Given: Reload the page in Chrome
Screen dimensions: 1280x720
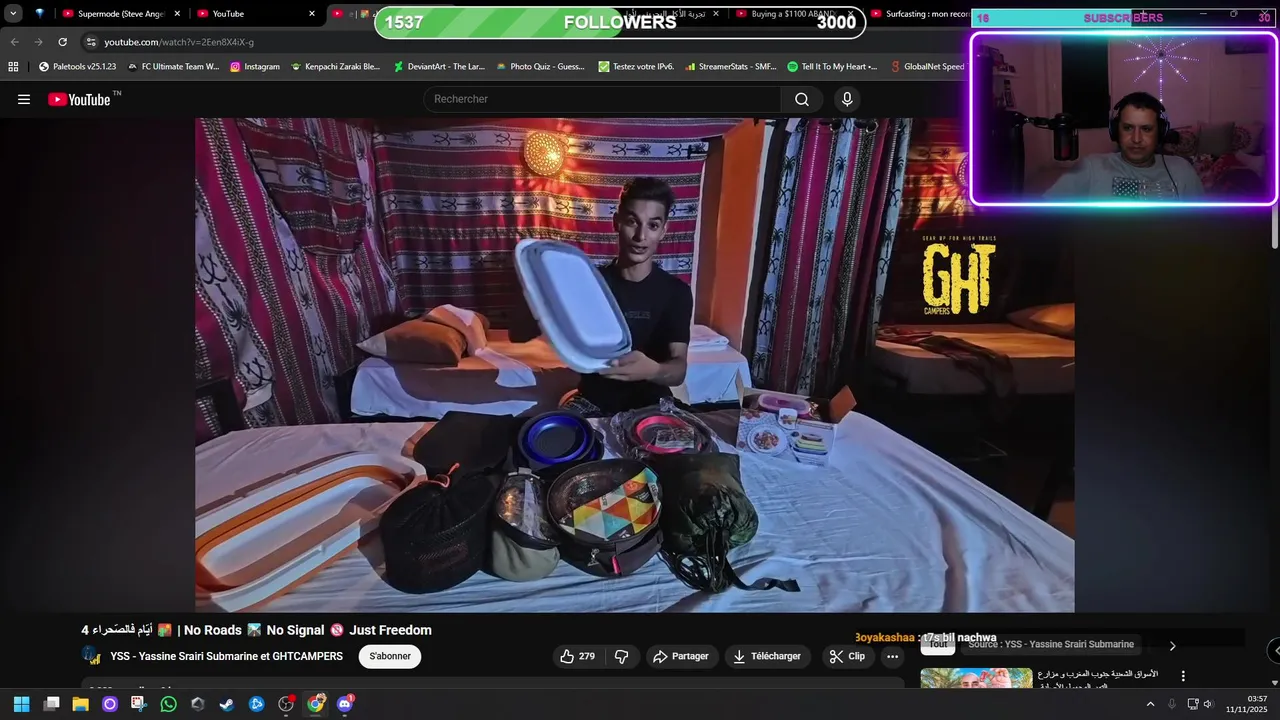Looking at the screenshot, I should pyautogui.click(x=62, y=42).
